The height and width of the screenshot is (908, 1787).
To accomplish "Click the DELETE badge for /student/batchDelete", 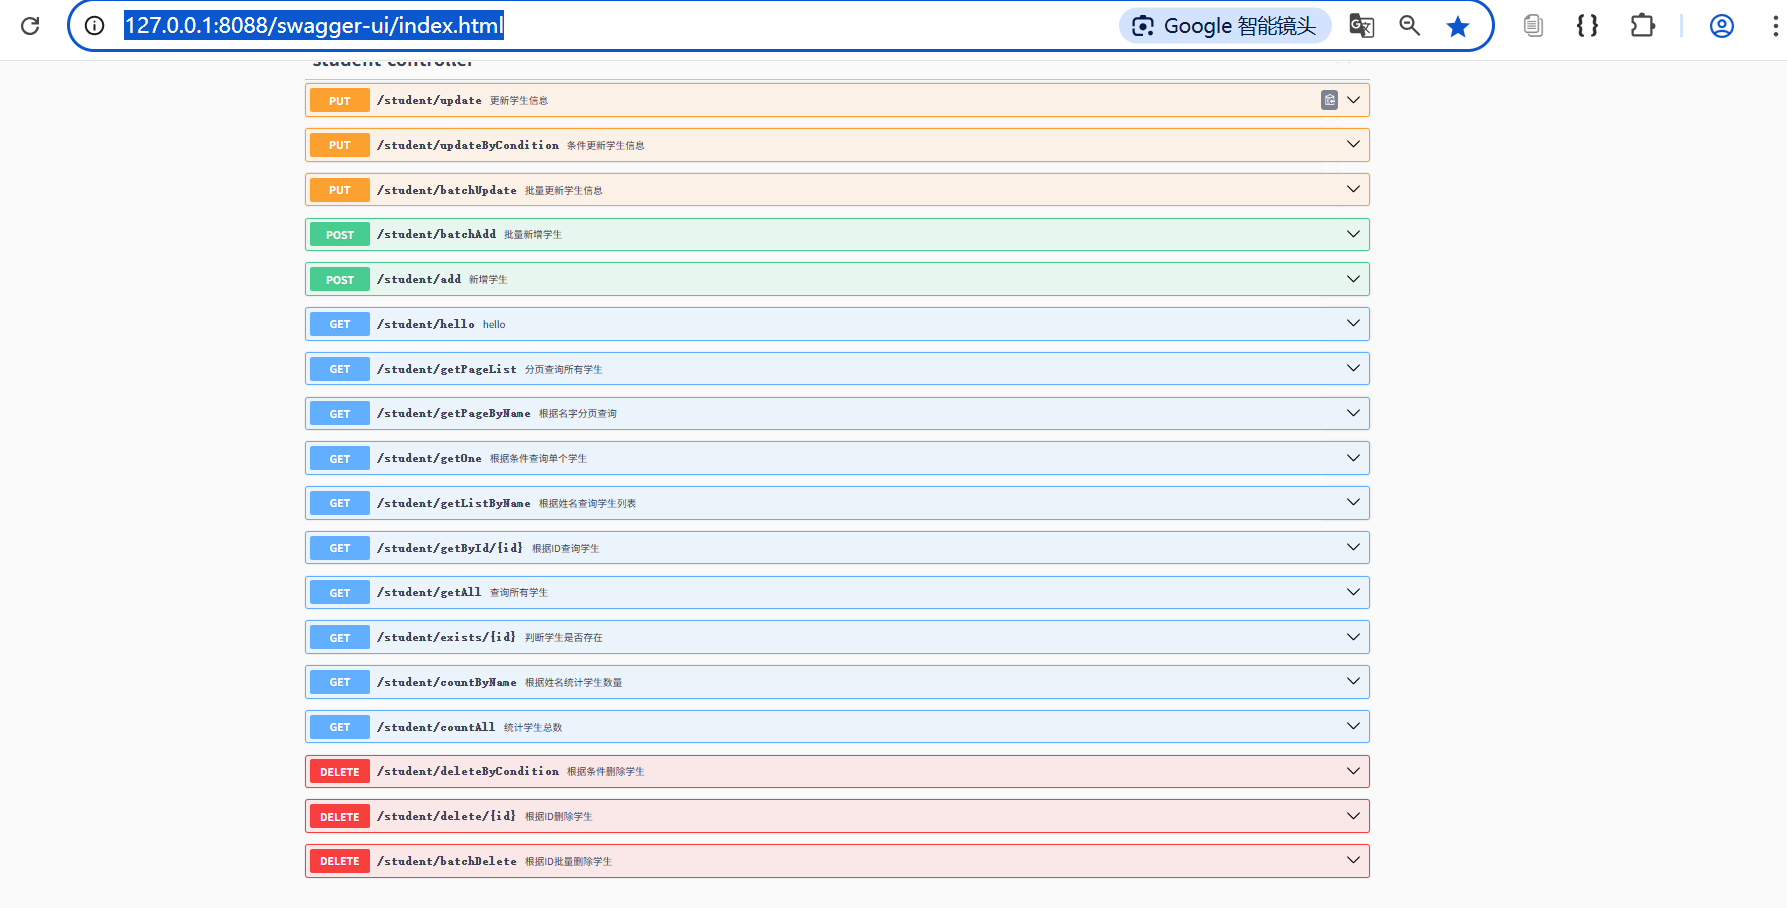I will click(x=340, y=861).
